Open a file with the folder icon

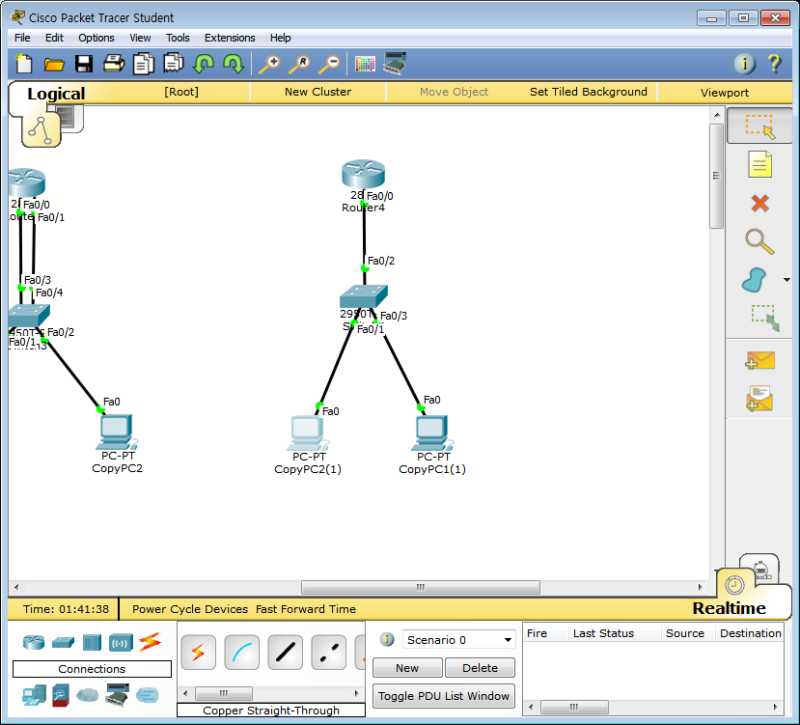tap(54, 64)
